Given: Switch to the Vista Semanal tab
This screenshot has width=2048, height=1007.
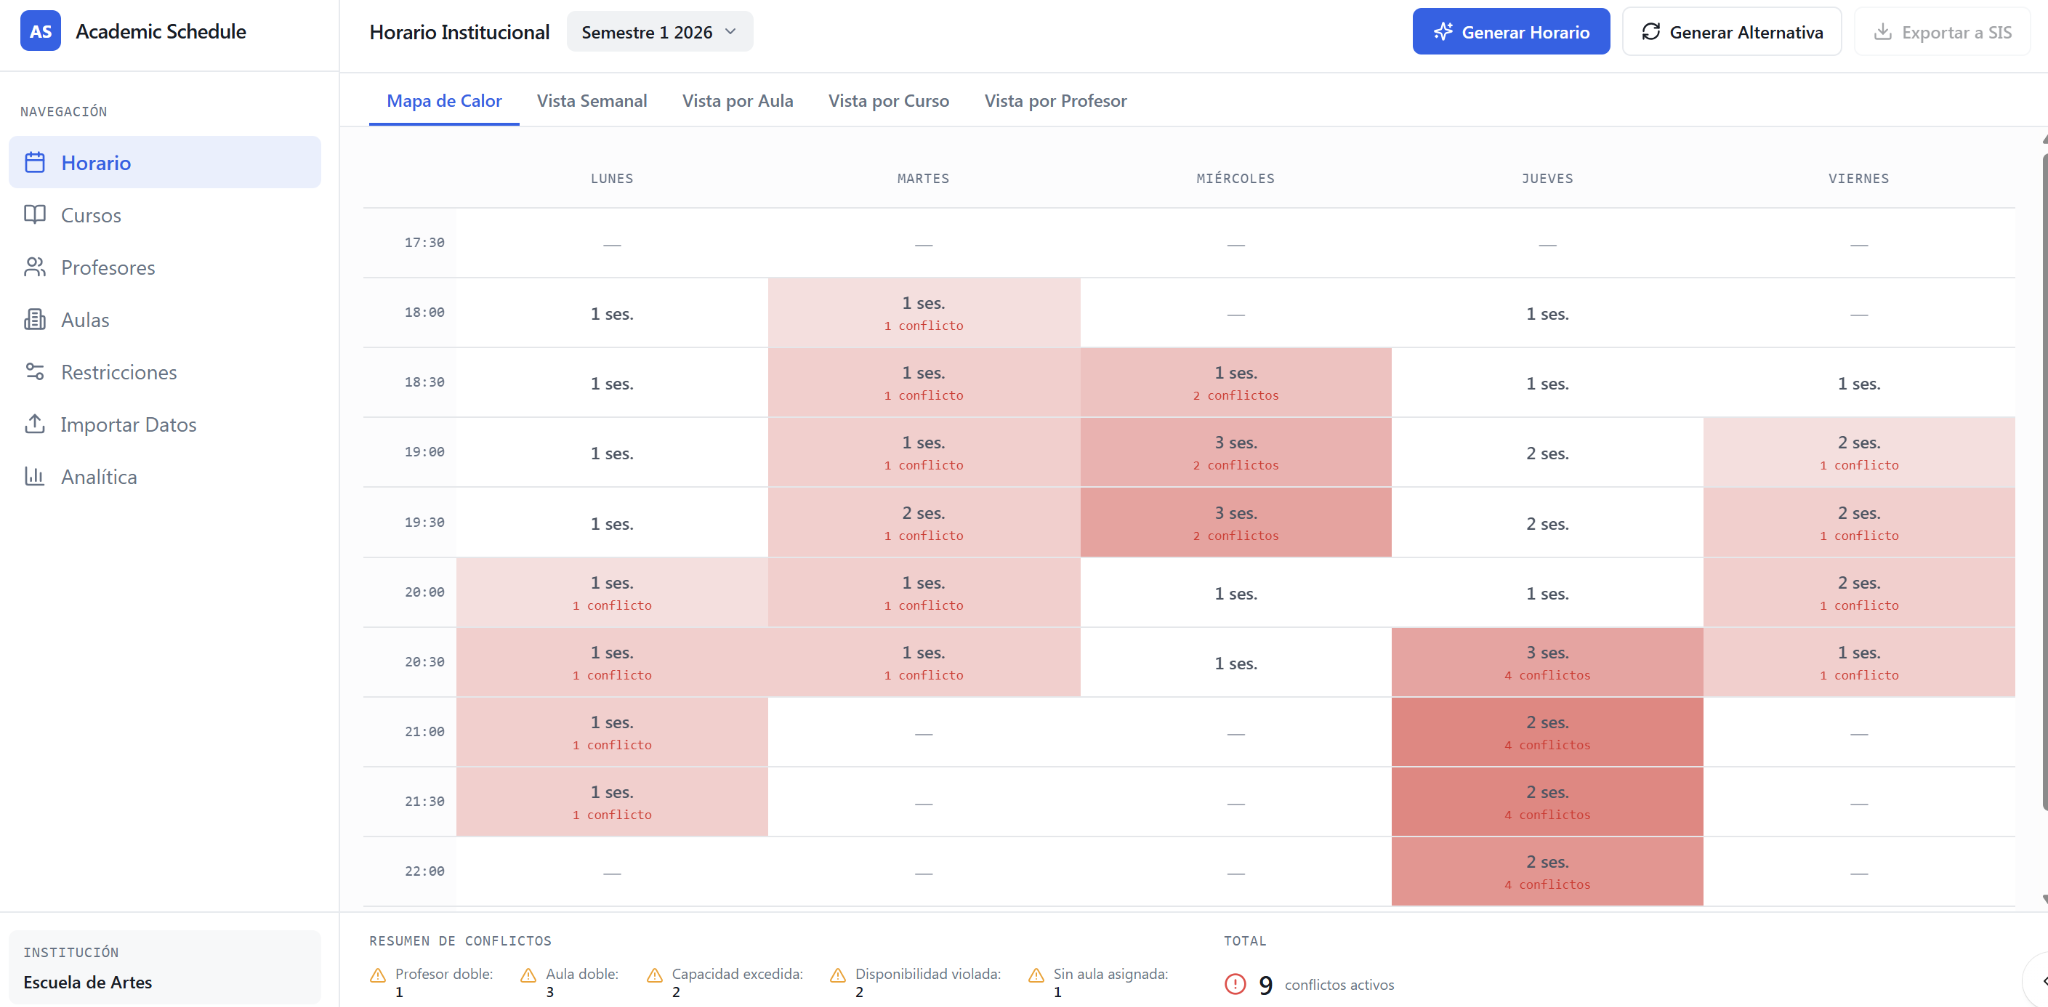Looking at the screenshot, I should 592,101.
